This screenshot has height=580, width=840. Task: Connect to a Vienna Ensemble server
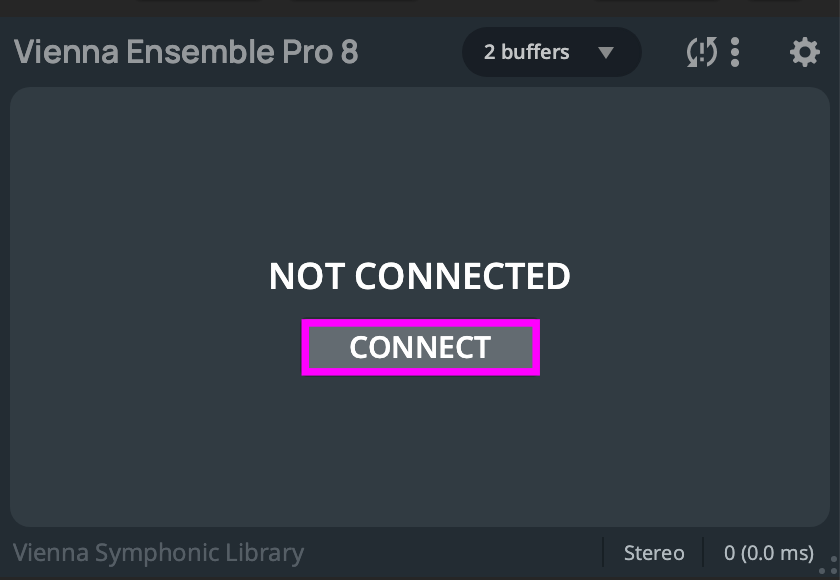click(x=421, y=348)
